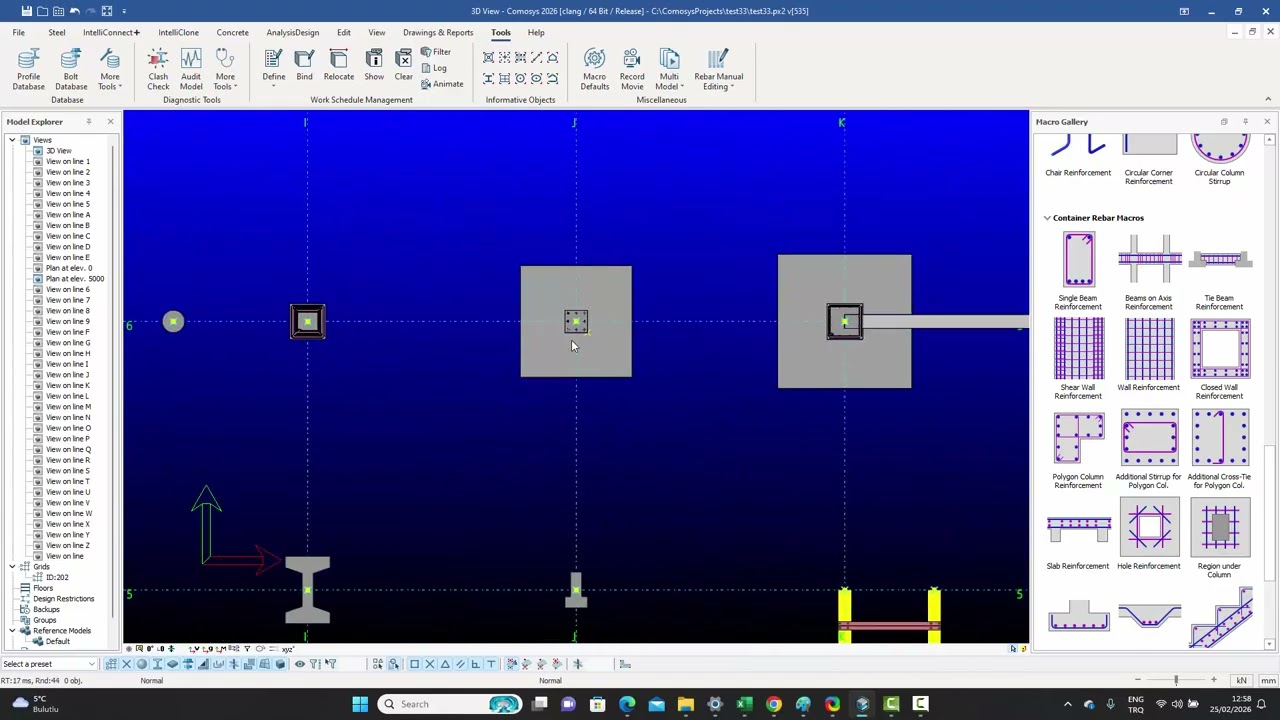Screen dimensions: 1280x720
Task: Toggle the I-beam profile button in bottom toolbar
Action: (x=157, y=664)
